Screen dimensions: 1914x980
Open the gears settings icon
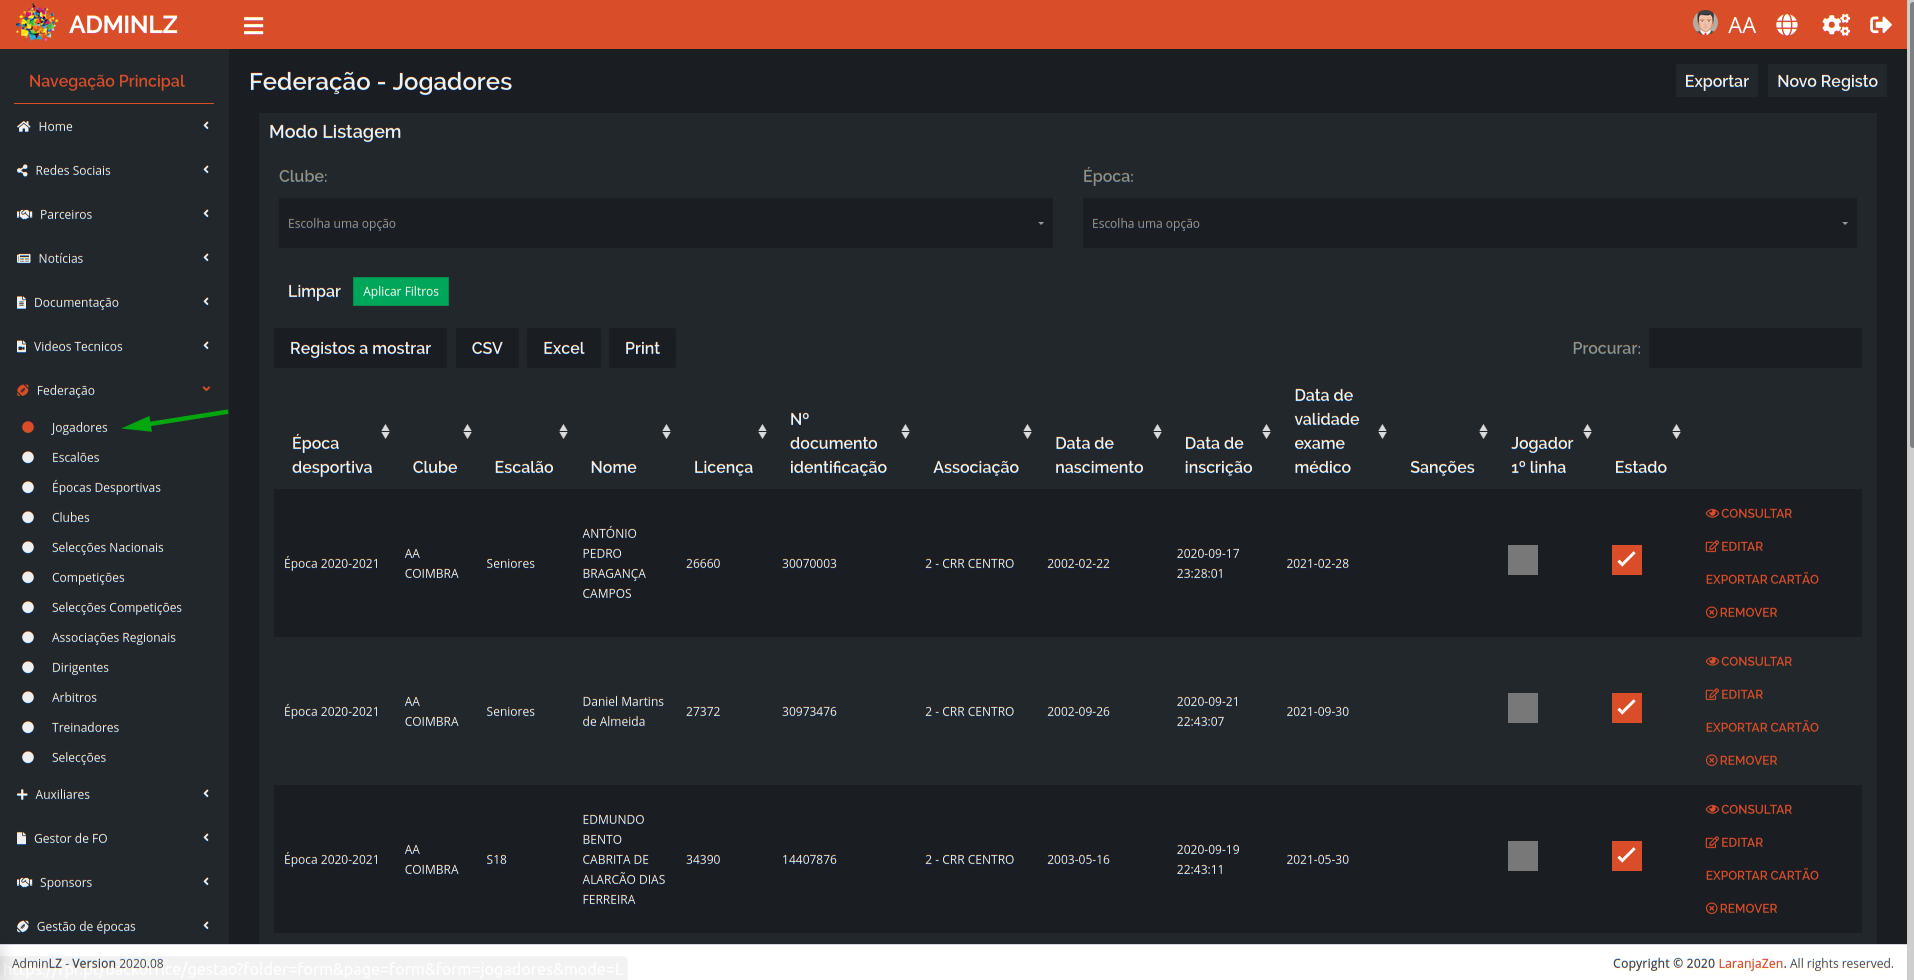[1836, 25]
